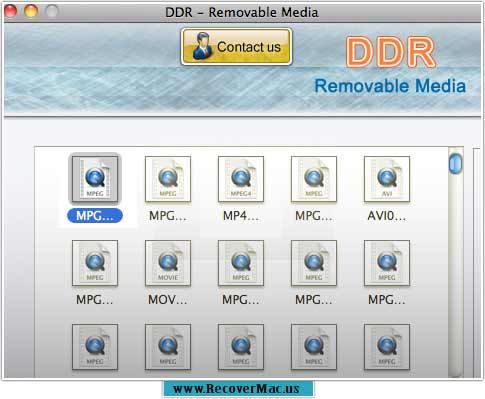Click the AVI0... file name label

387,216
